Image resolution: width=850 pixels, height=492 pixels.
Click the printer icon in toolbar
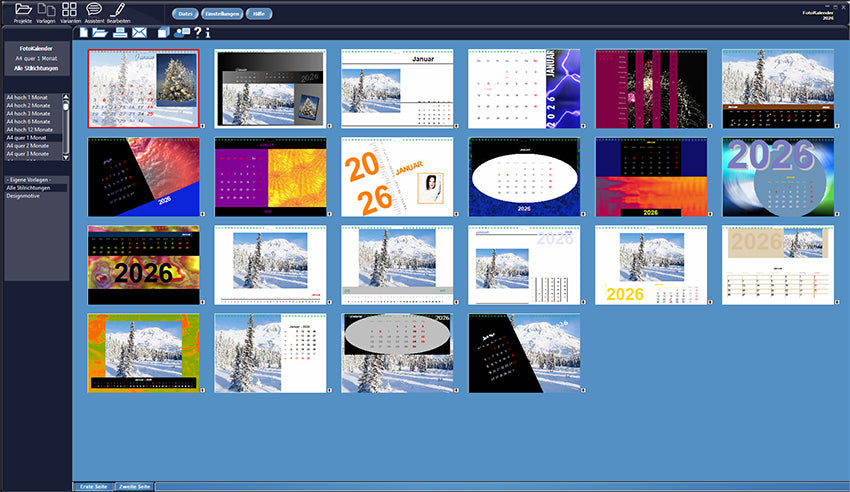(120, 33)
